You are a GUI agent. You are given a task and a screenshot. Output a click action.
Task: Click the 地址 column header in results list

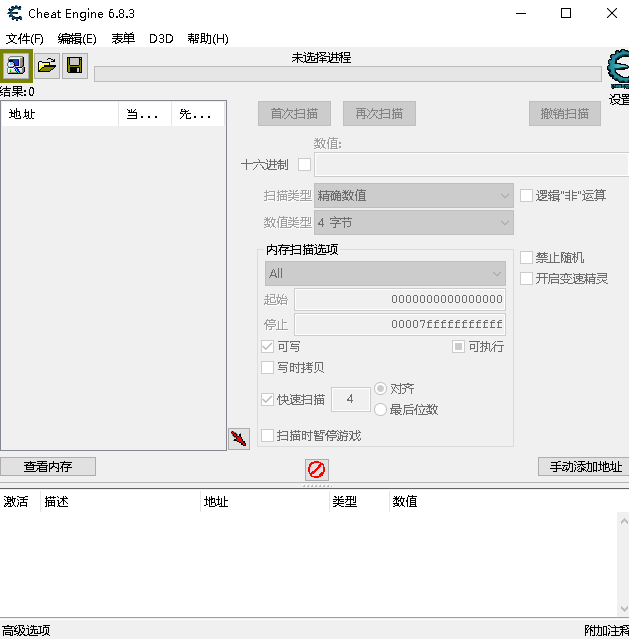60,114
